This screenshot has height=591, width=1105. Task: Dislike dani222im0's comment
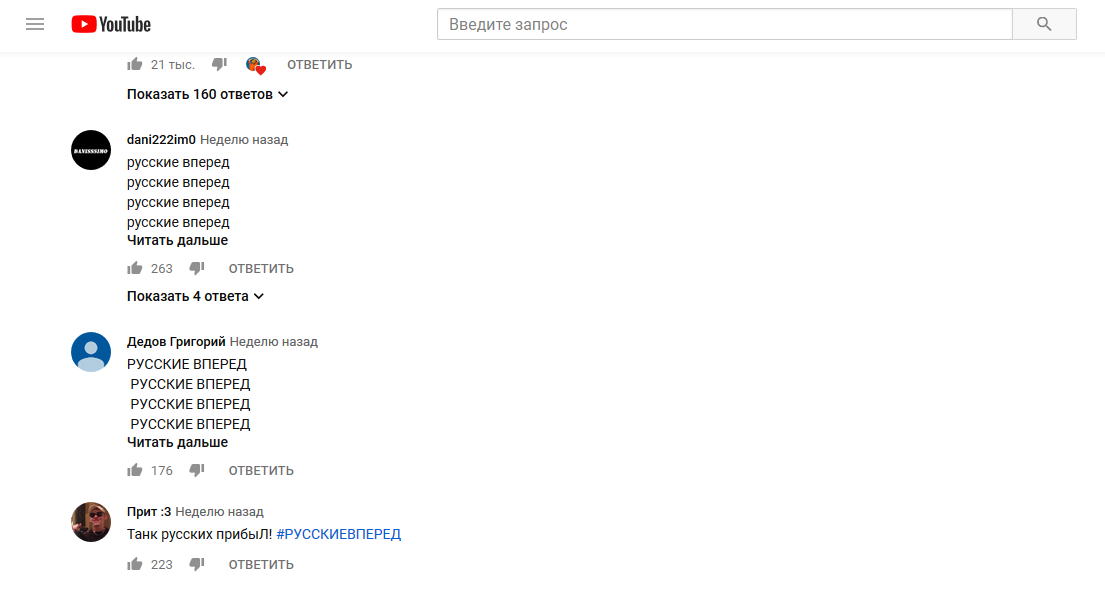pyautogui.click(x=197, y=268)
